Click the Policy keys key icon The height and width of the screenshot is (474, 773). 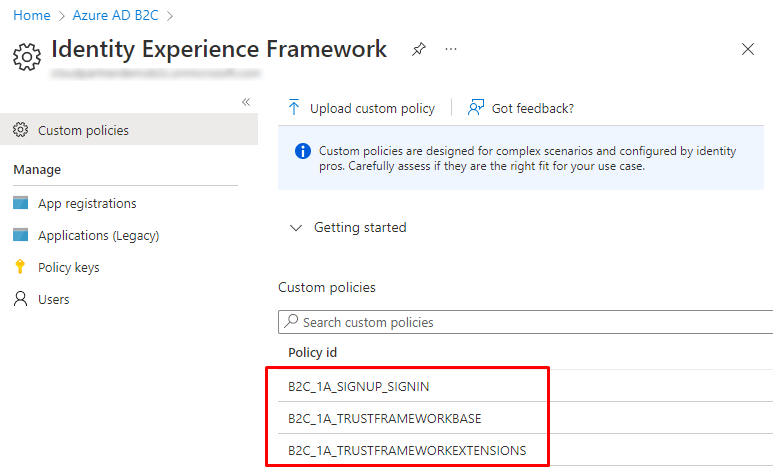click(x=20, y=267)
